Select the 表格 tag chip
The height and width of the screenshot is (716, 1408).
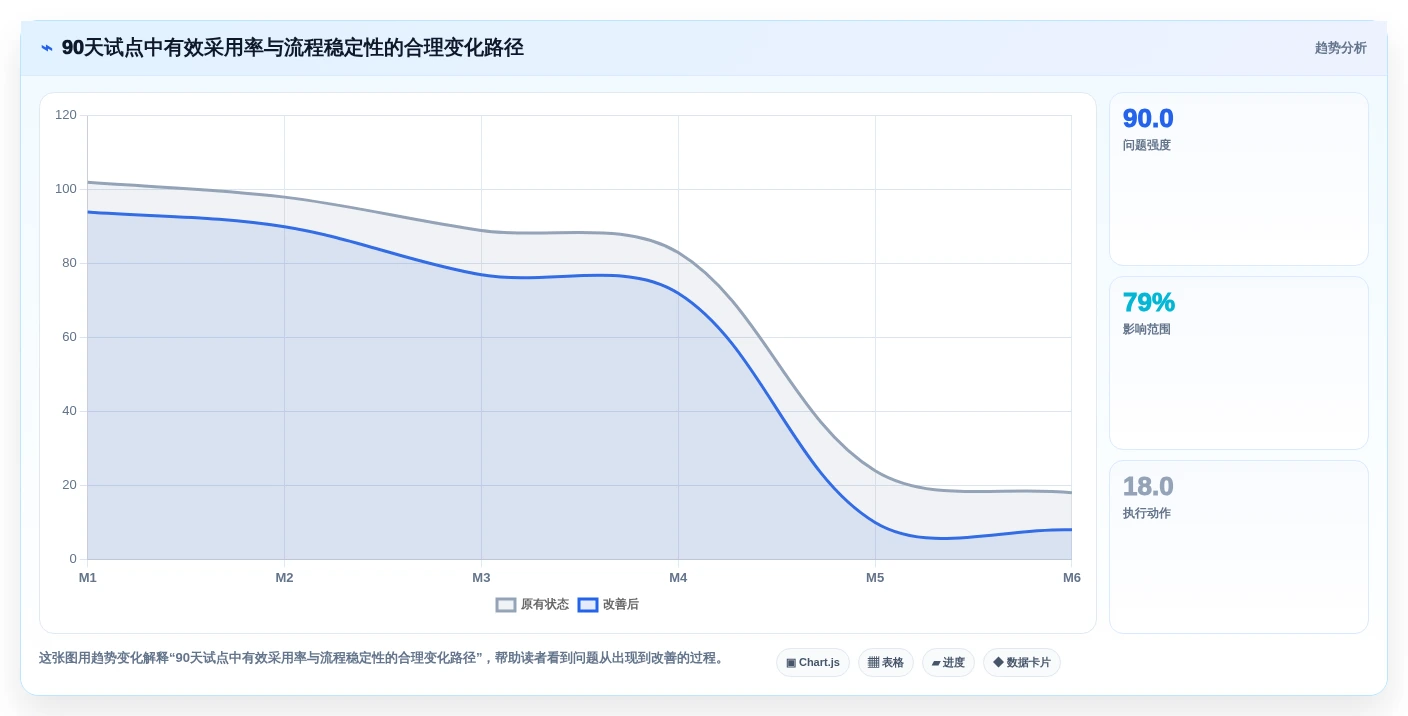pos(886,663)
